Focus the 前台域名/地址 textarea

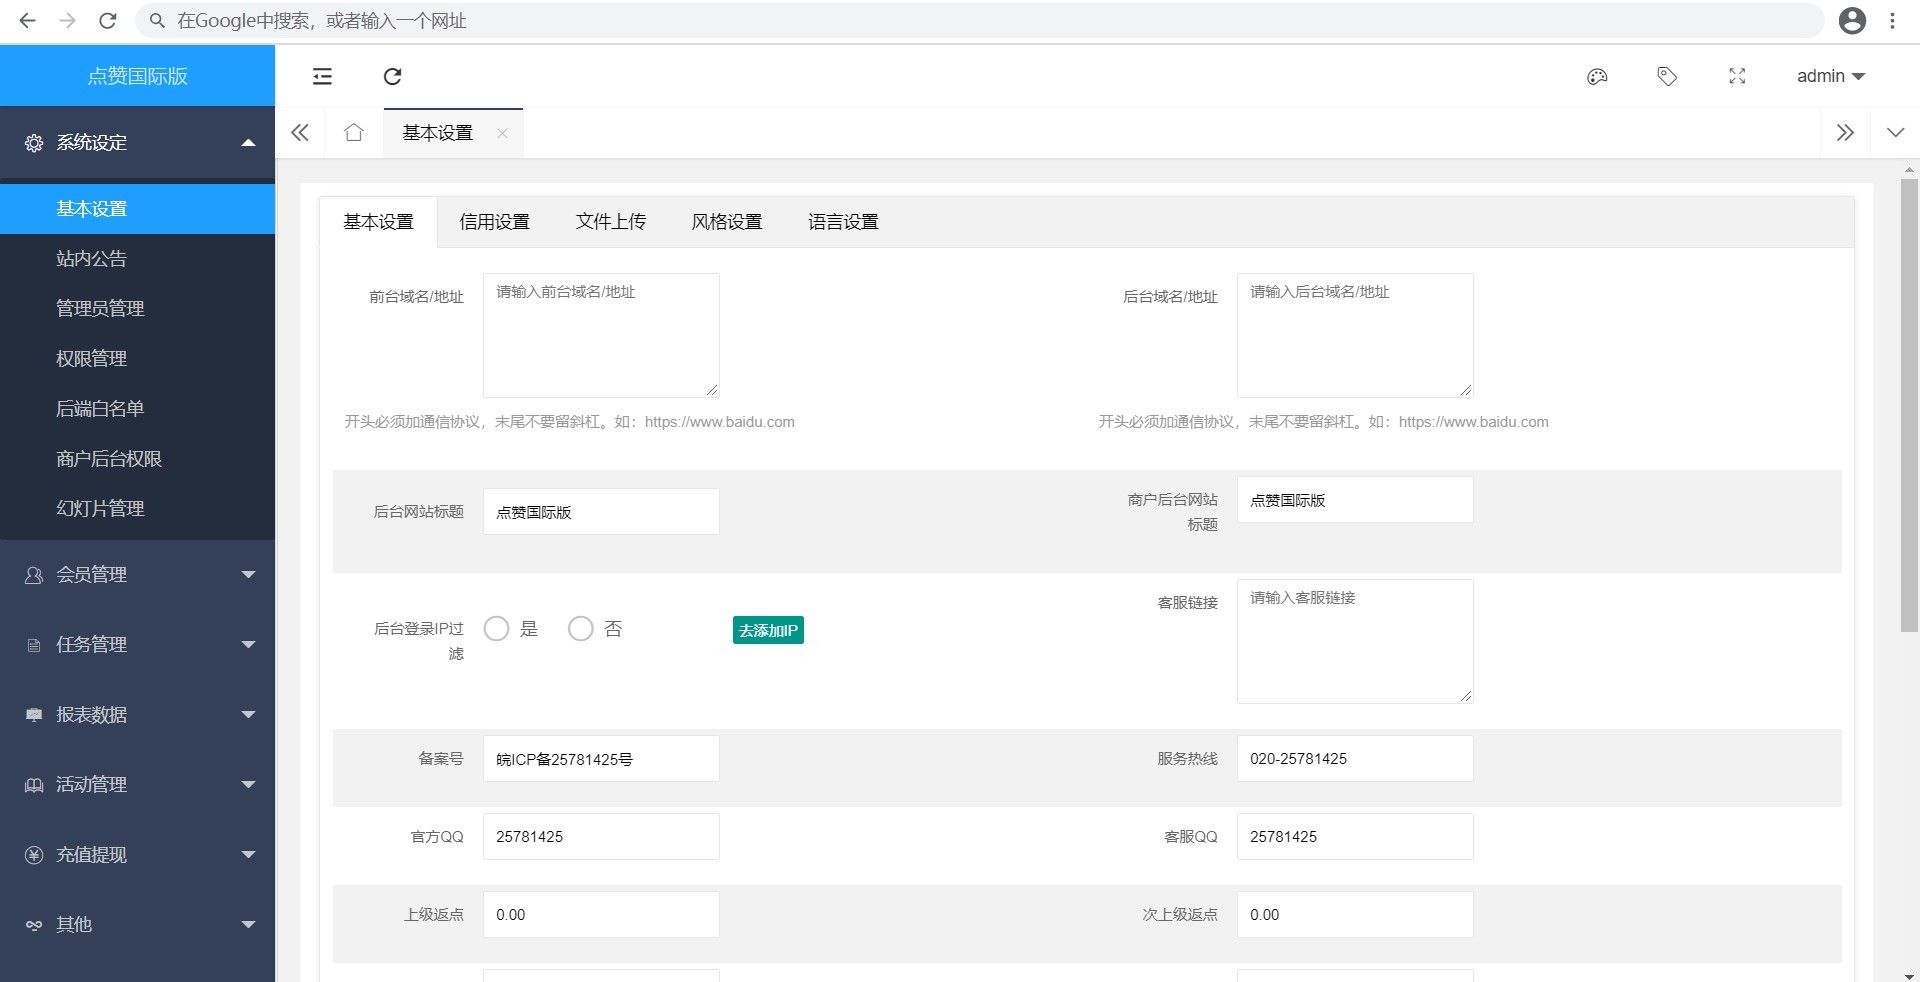(601, 335)
